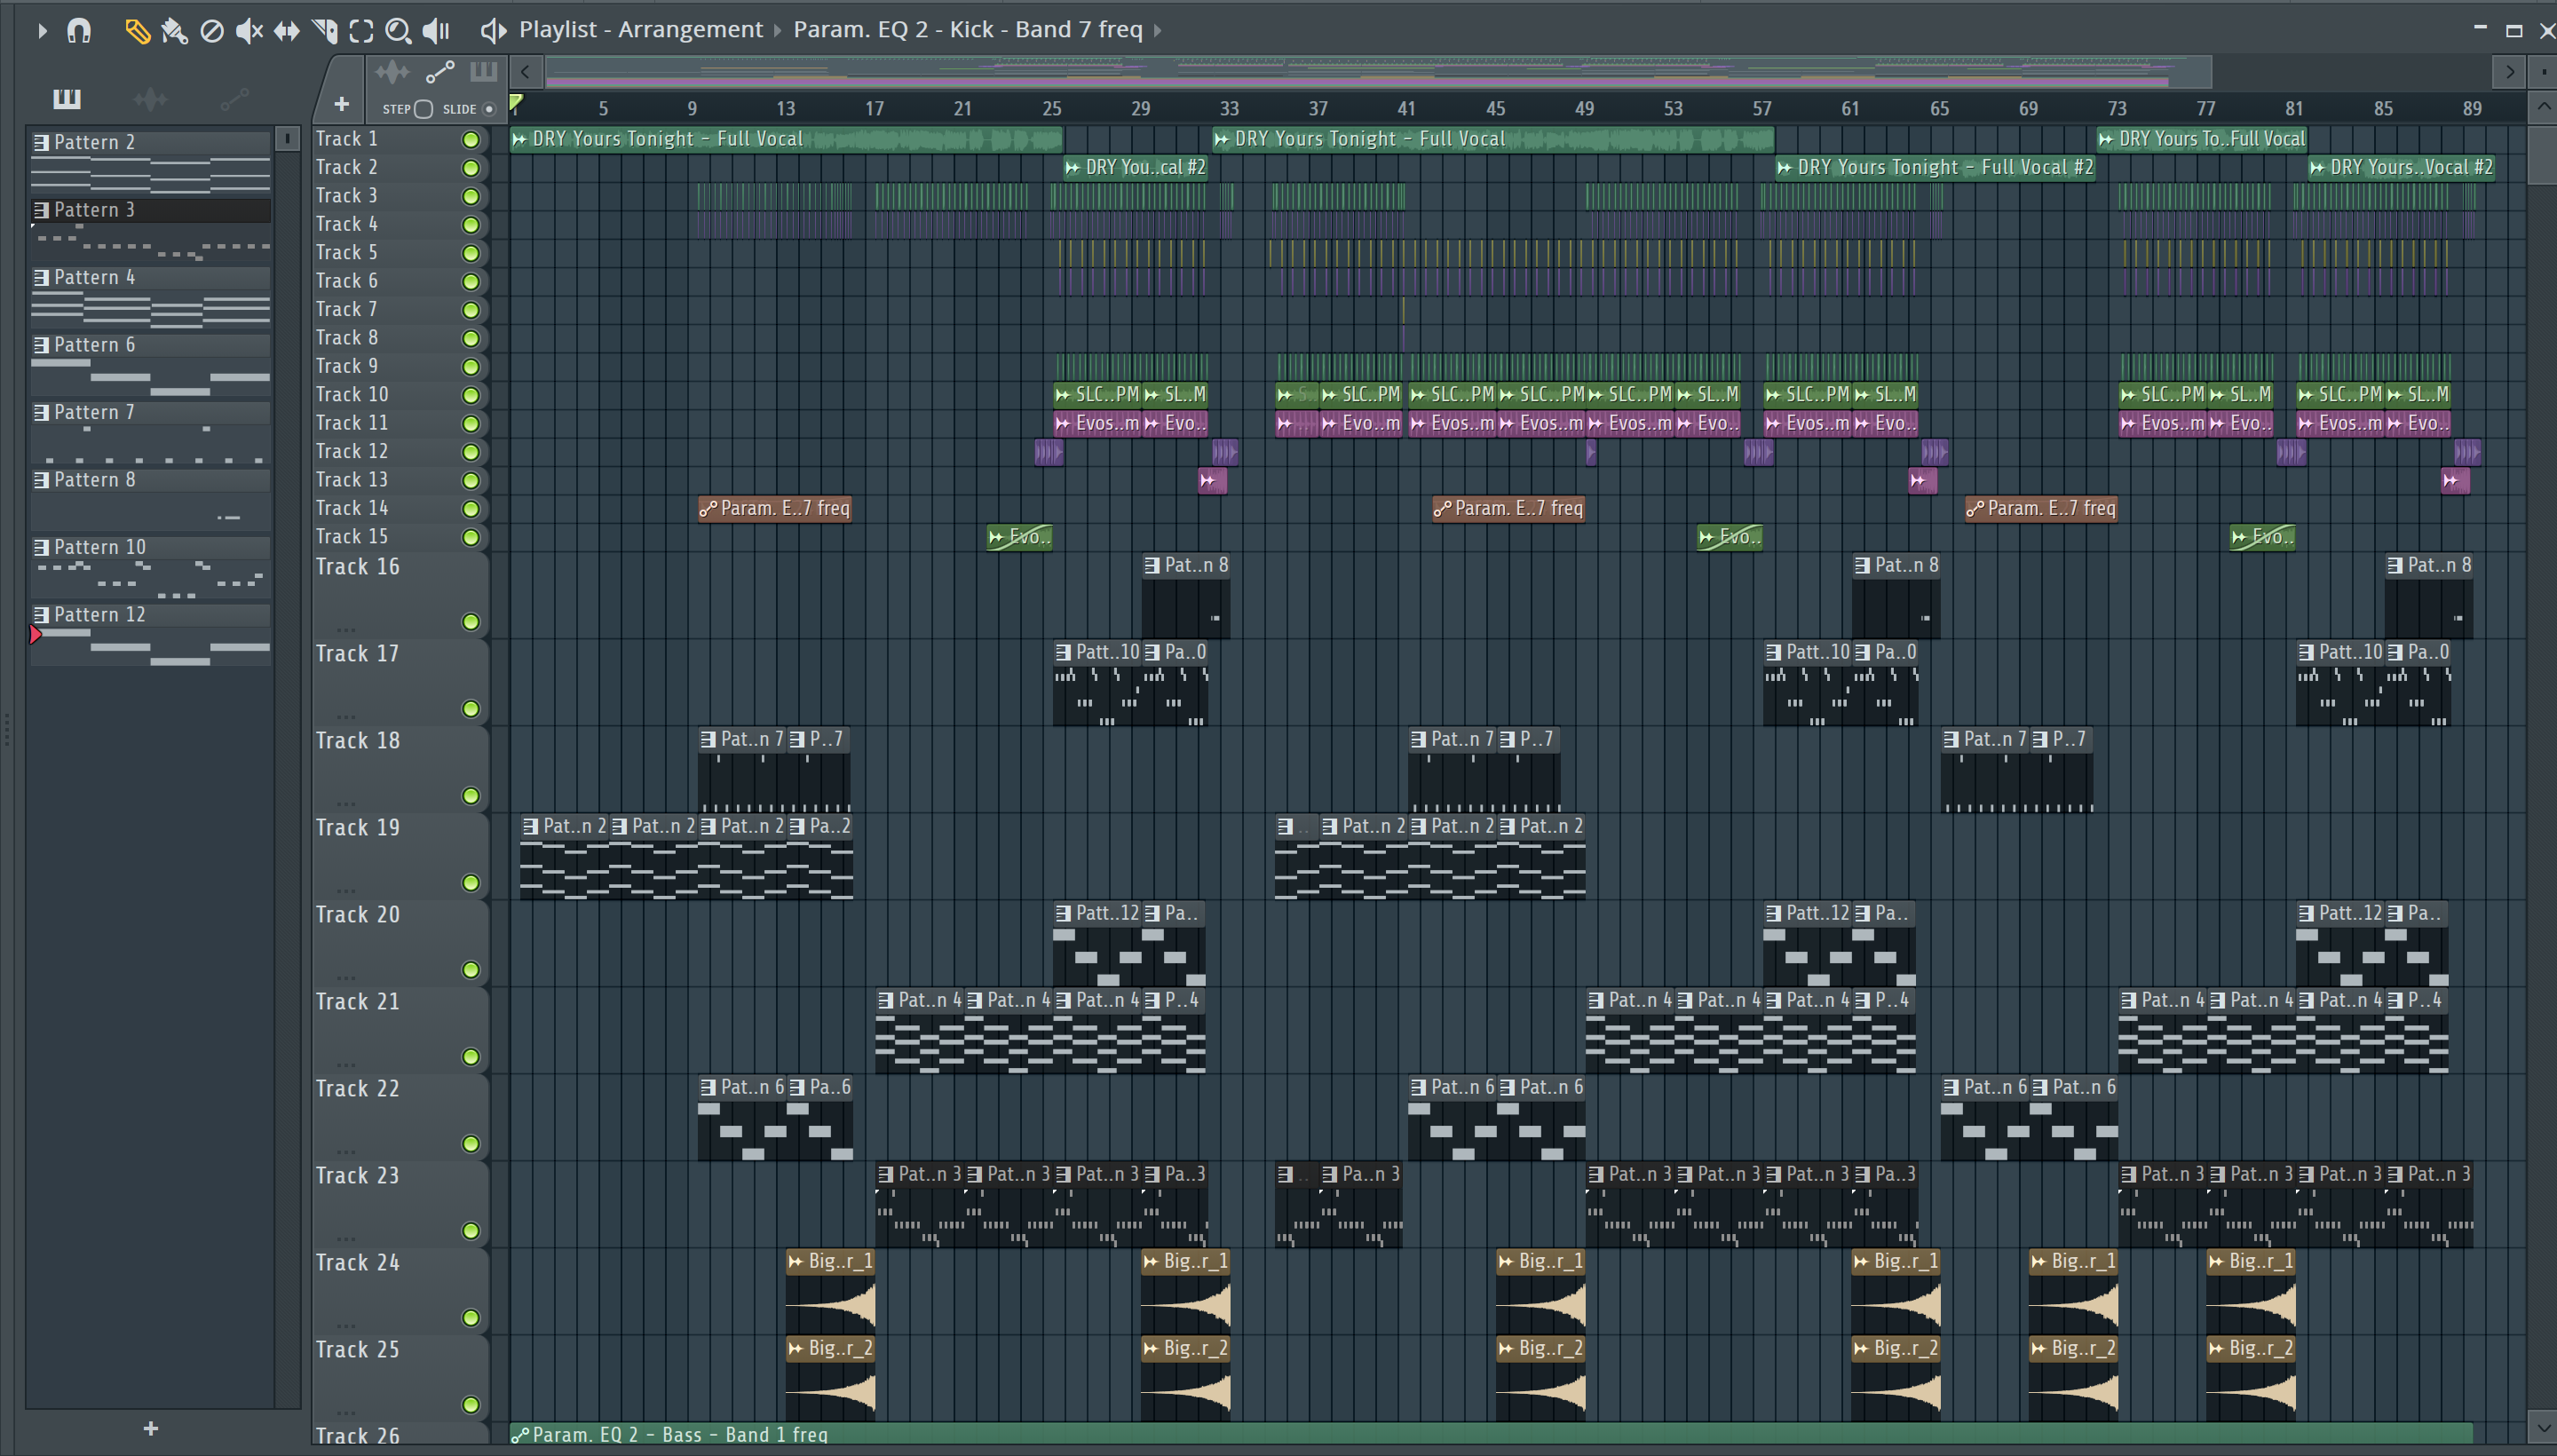Click the green playhead start marker
This screenshot has width=2557, height=1456.
(x=516, y=101)
